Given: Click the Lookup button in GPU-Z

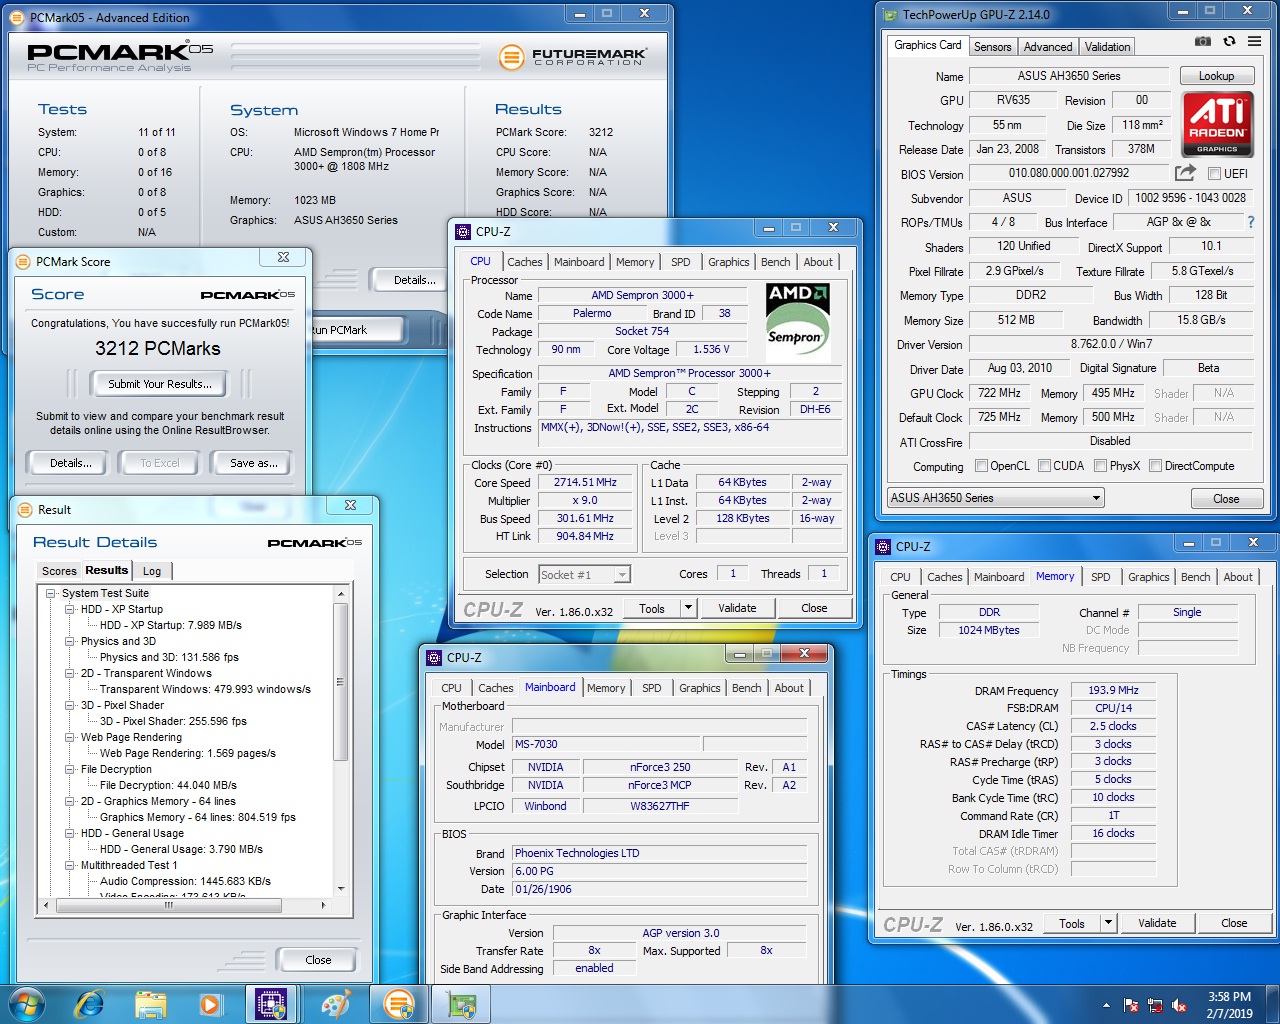Looking at the screenshot, I should [x=1216, y=76].
